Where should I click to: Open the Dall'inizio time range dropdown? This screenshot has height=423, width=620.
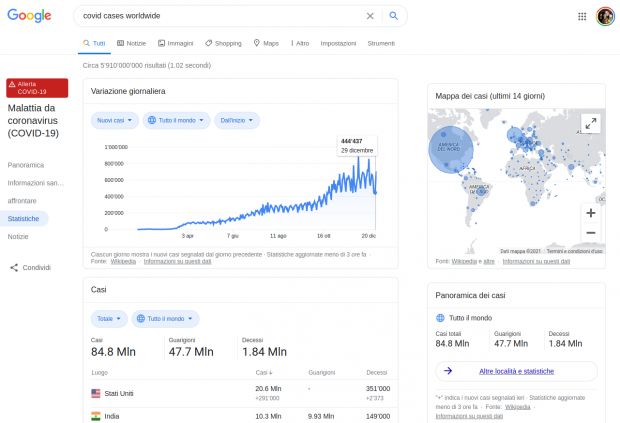pos(237,120)
